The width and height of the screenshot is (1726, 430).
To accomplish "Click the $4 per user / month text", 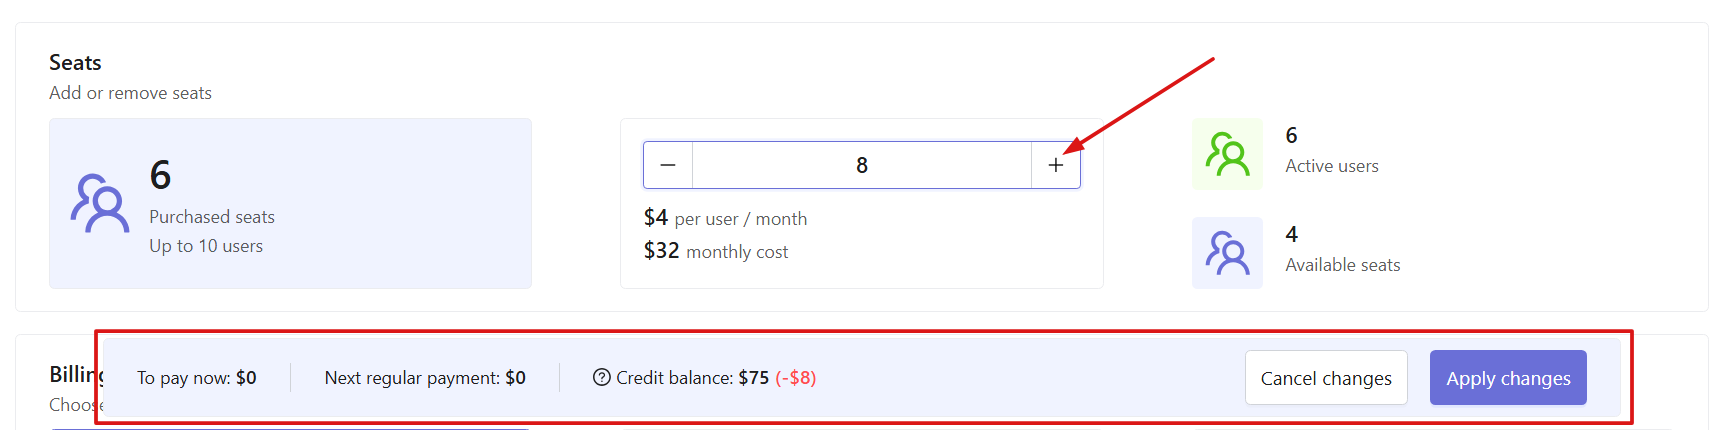I will tap(725, 218).
